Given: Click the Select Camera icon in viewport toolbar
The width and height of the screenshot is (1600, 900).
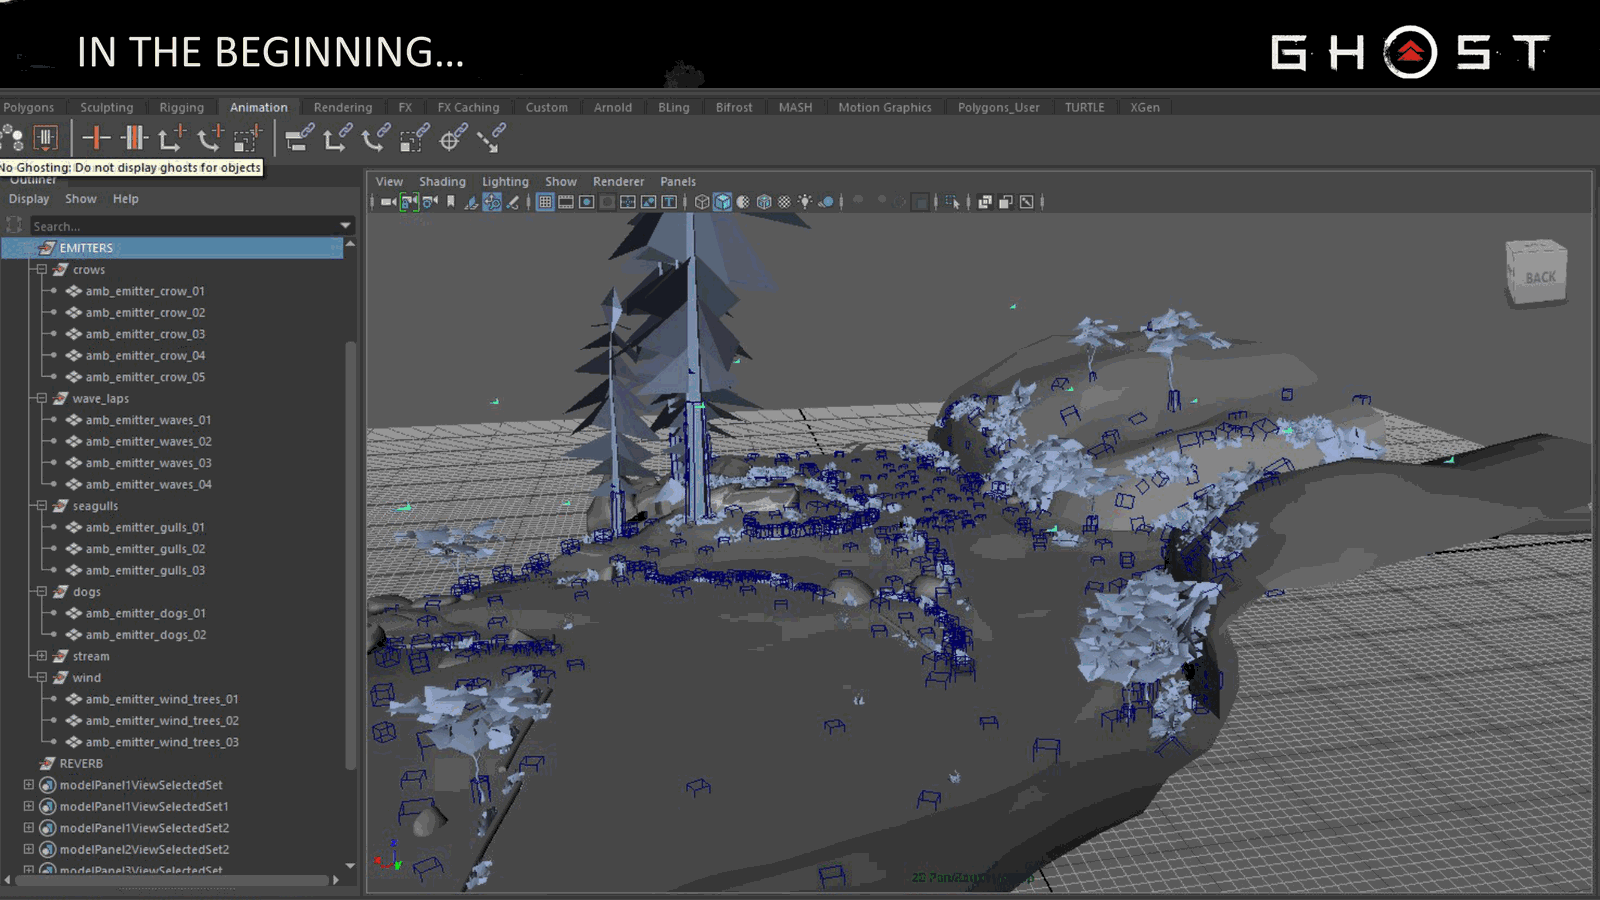Looking at the screenshot, I should (388, 202).
